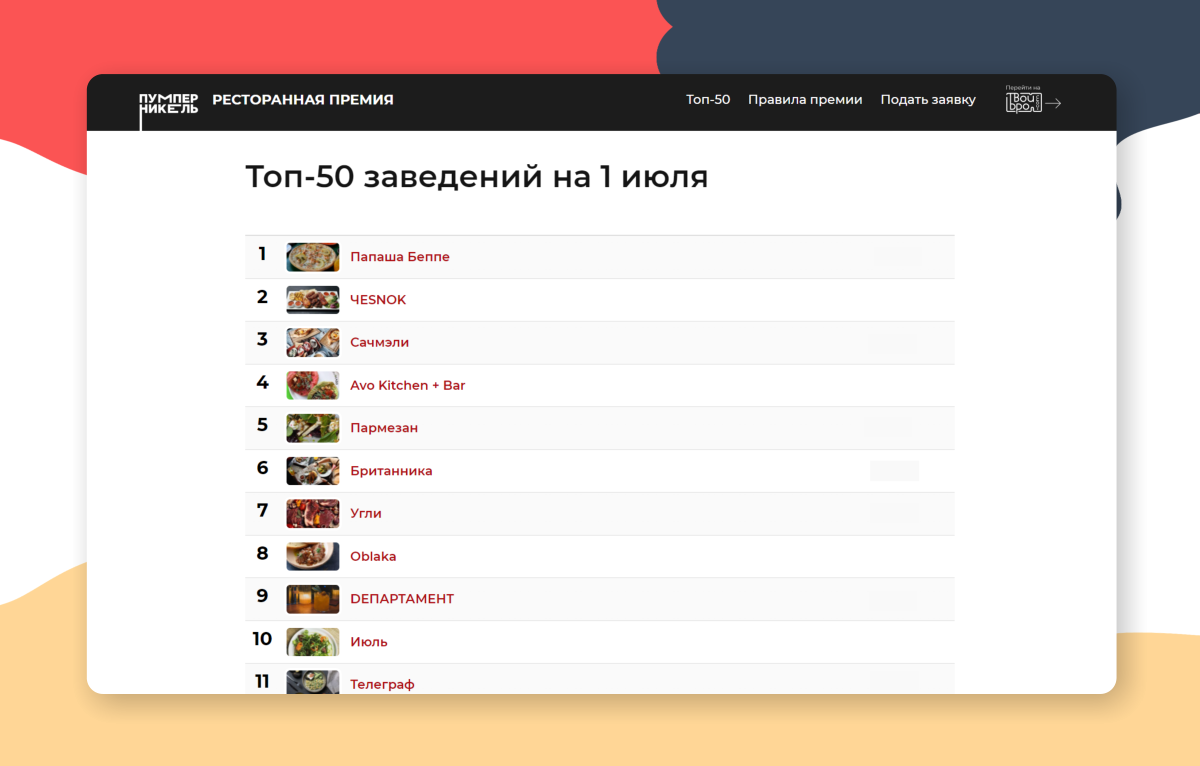The height and width of the screenshot is (766, 1200).
Task: Click the Пумперникель logo in header
Action: (x=168, y=103)
